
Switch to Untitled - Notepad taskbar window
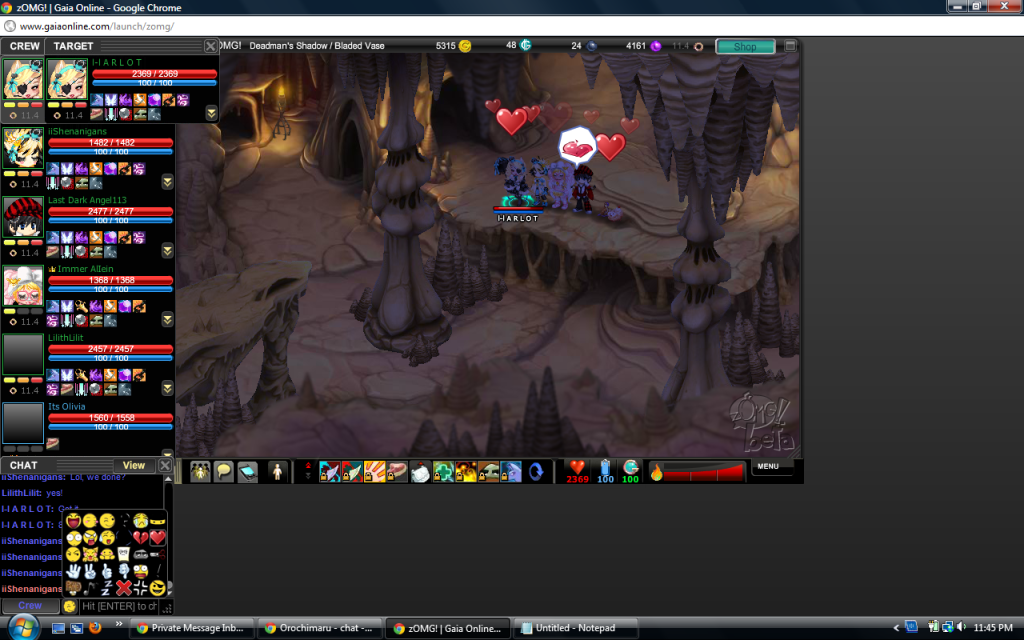pos(574,628)
